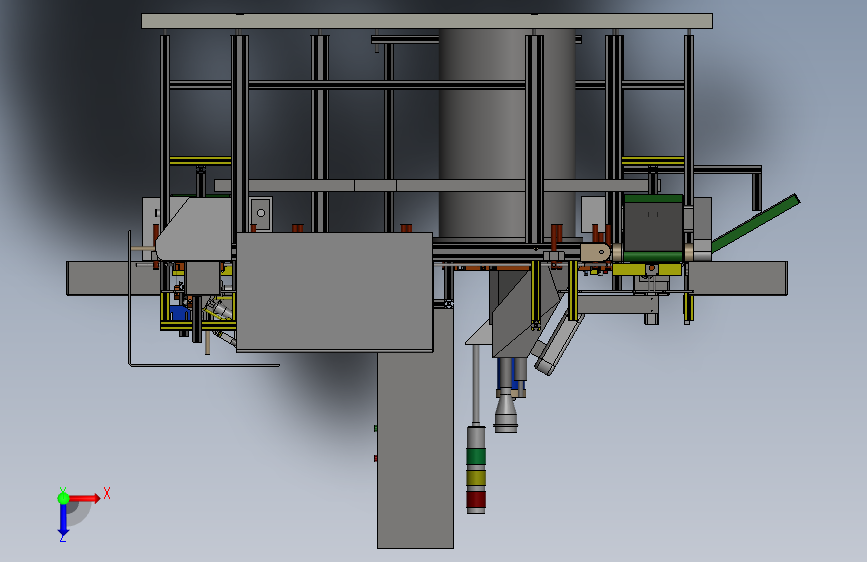The image size is (867, 562).
Task: Select the large gray cylinder in the frame
Action: click(482, 133)
